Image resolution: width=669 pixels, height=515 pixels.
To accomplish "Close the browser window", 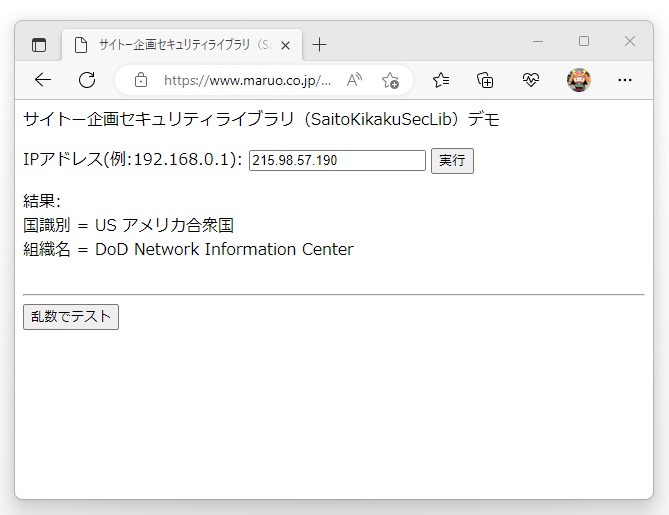I will tap(630, 41).
